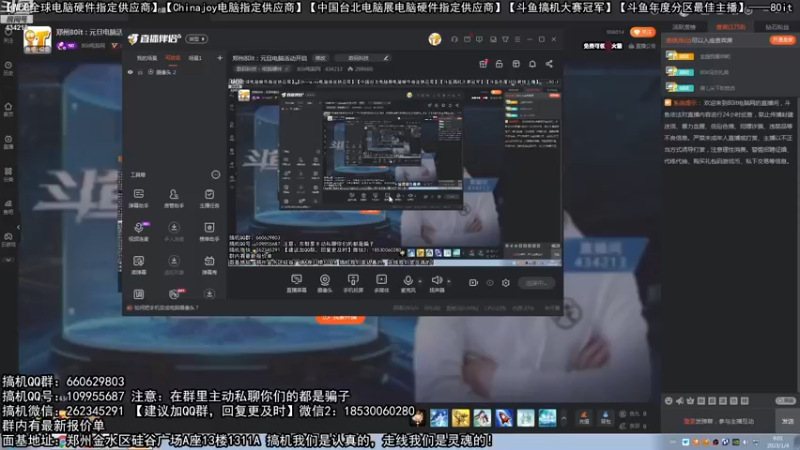The height and width of the screenshot is (450, 800).
Task: Expand the version pill beside the 直播伴侣 logo
Action: pyautogui.click(x=196, y=39)
